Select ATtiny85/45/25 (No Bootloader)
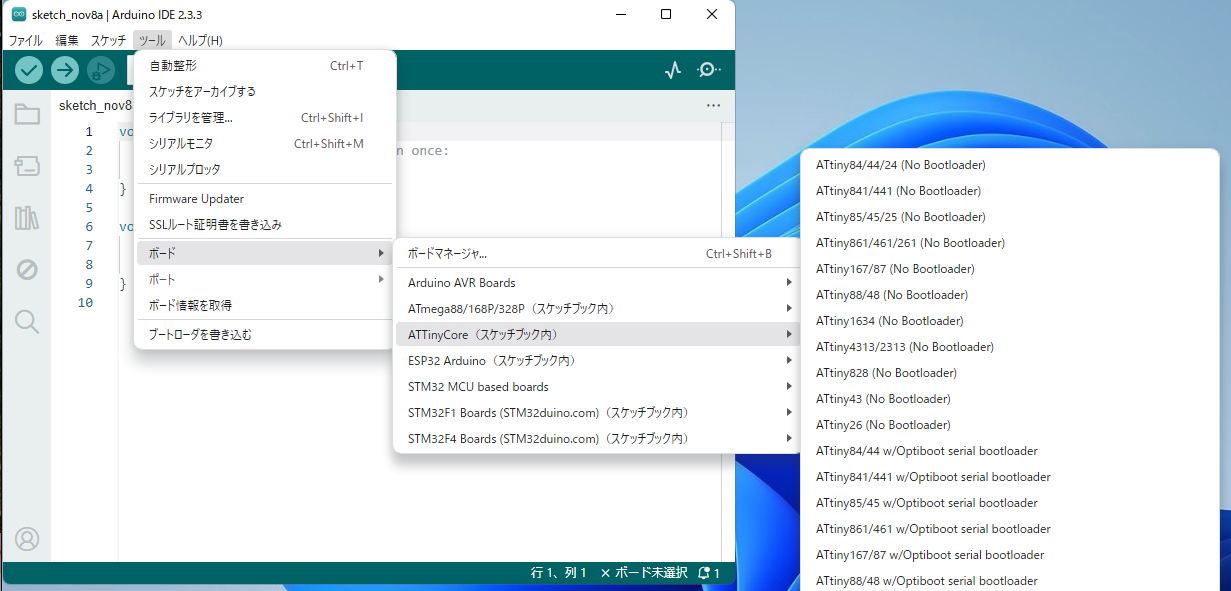Image resolution: width=1231 pixels, height=591 pixels. 1010,217
